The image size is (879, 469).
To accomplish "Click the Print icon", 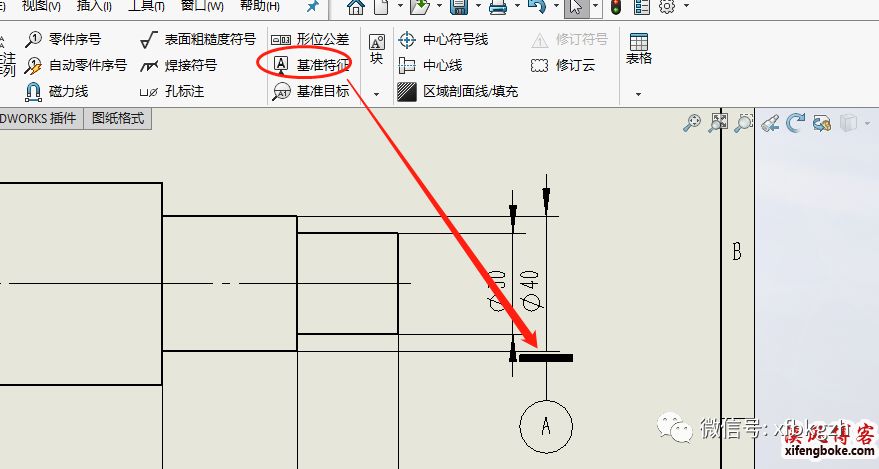I will (x=498, y=7).
